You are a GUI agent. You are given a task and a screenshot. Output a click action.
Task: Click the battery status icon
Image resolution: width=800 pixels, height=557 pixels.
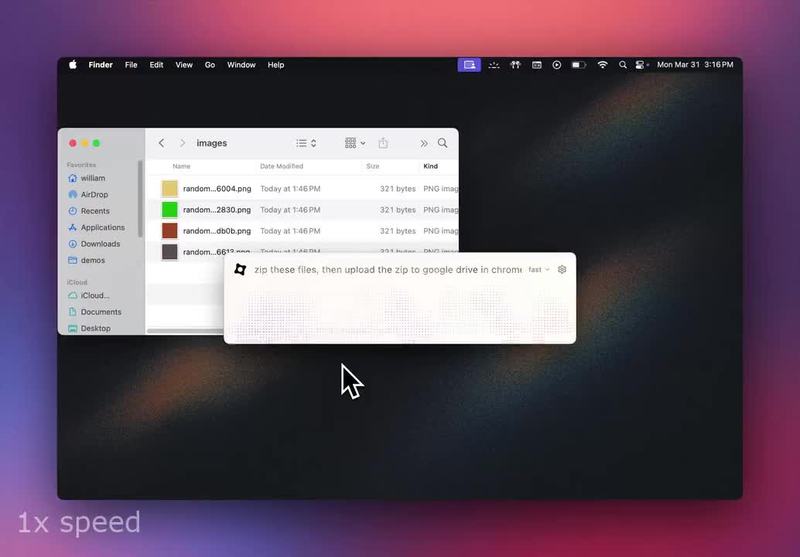click(x=579, y=65)
